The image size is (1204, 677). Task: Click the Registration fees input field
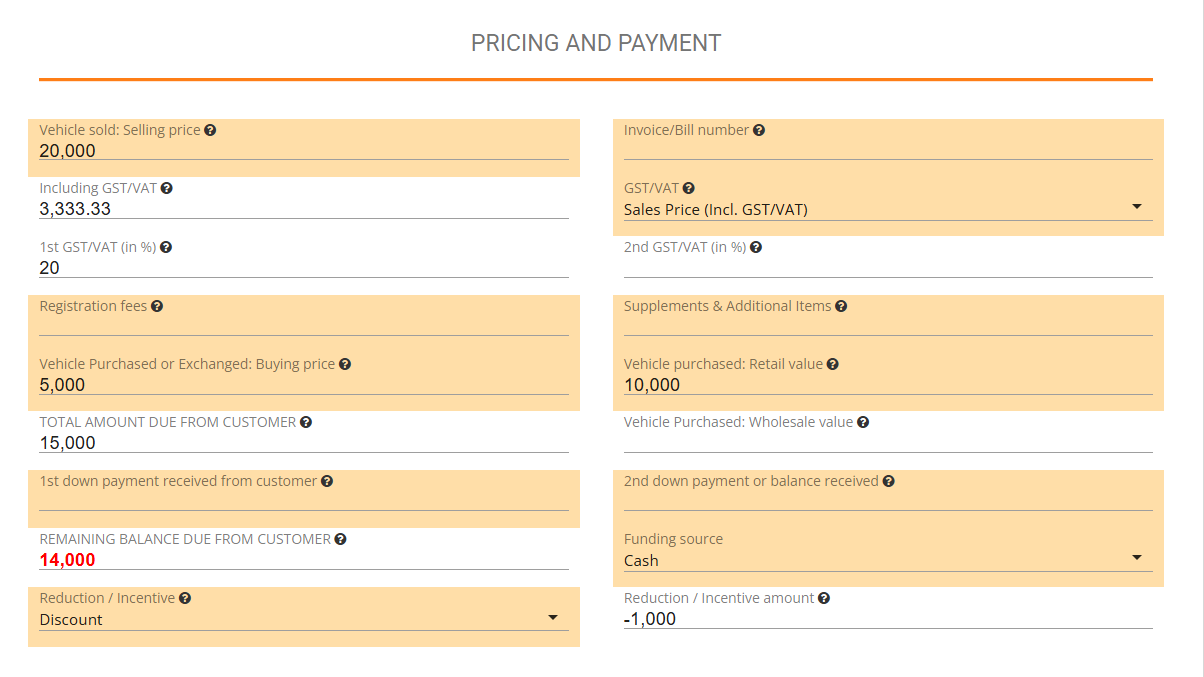click(303, 325)
